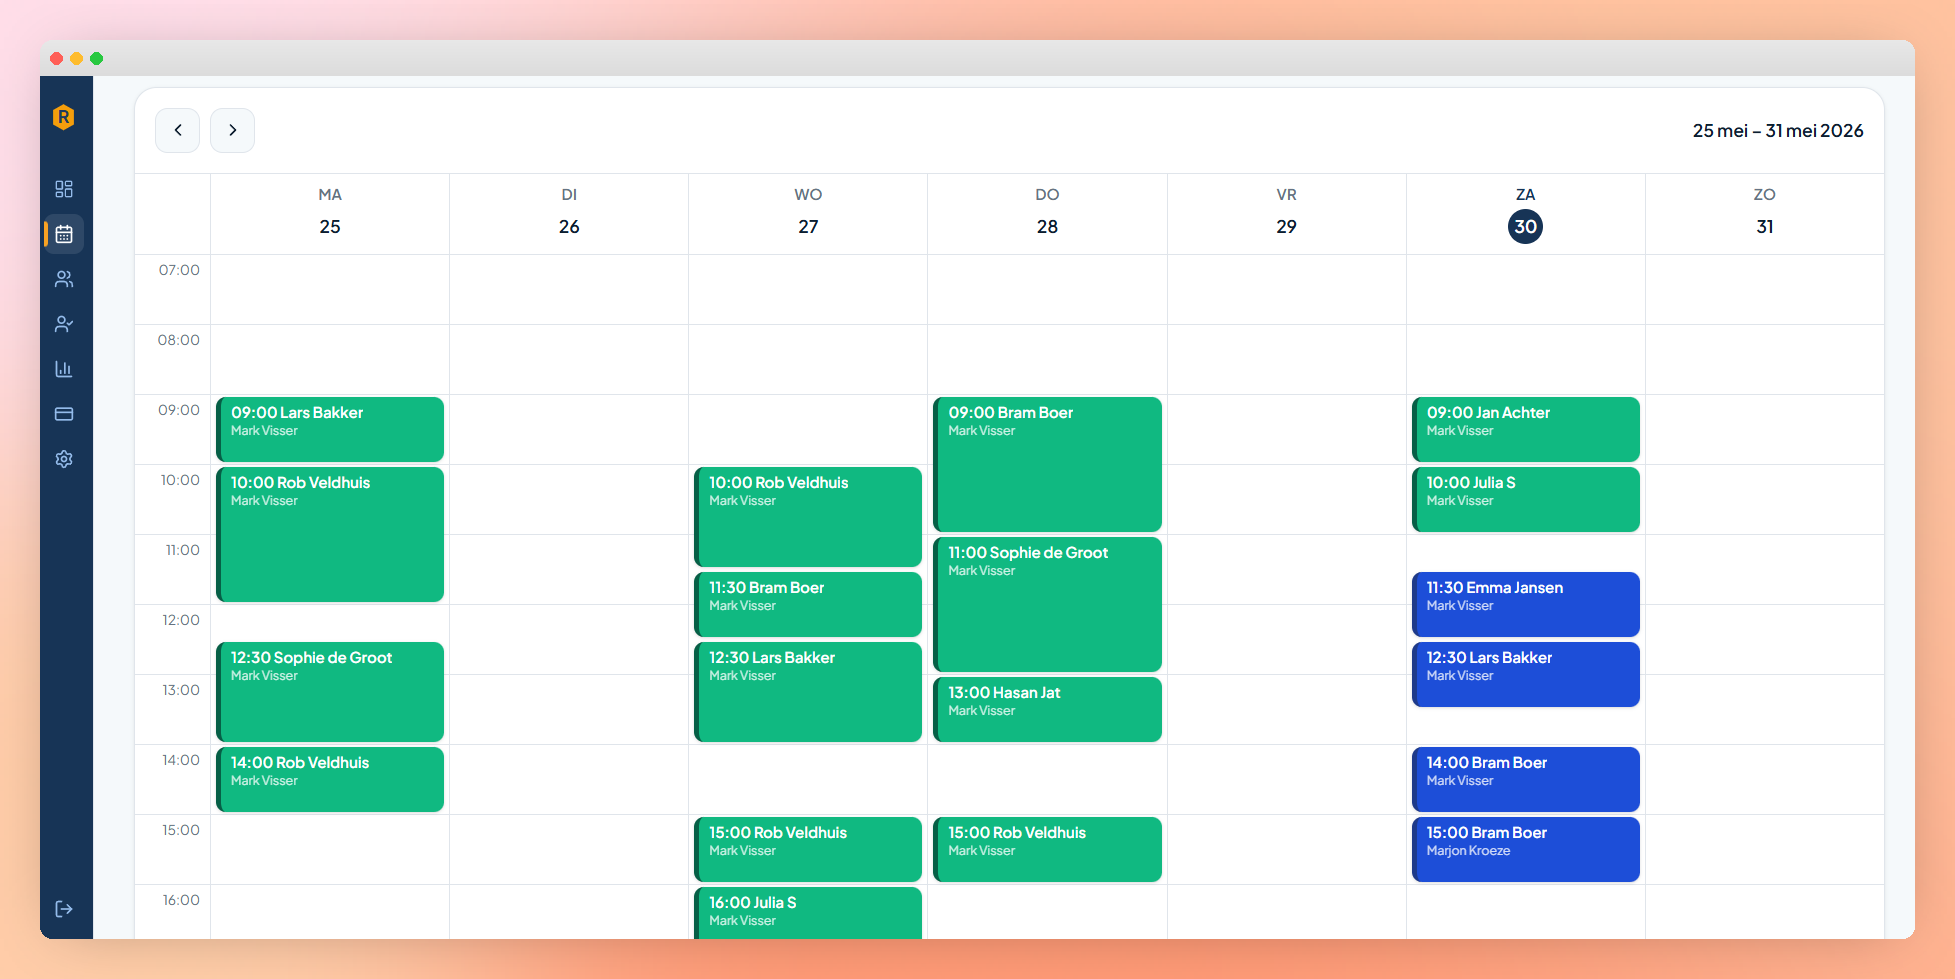
Task: Open Thursday 15:00 Rob Veldhuis appointment
Action: [x=1047, y=849]
